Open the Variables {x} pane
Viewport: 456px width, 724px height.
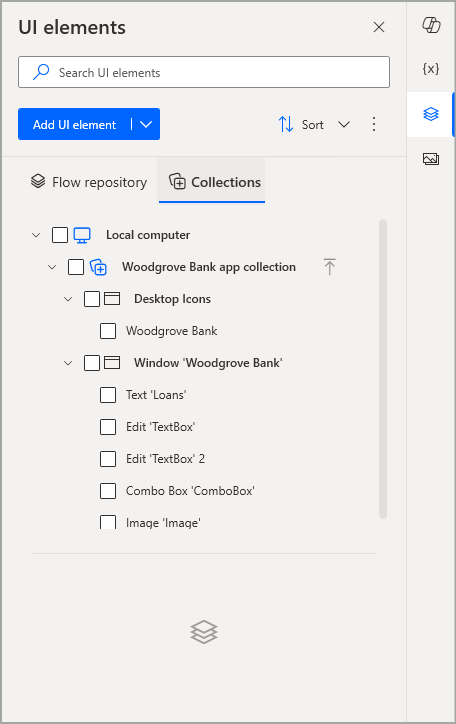[x=431, y=69]
